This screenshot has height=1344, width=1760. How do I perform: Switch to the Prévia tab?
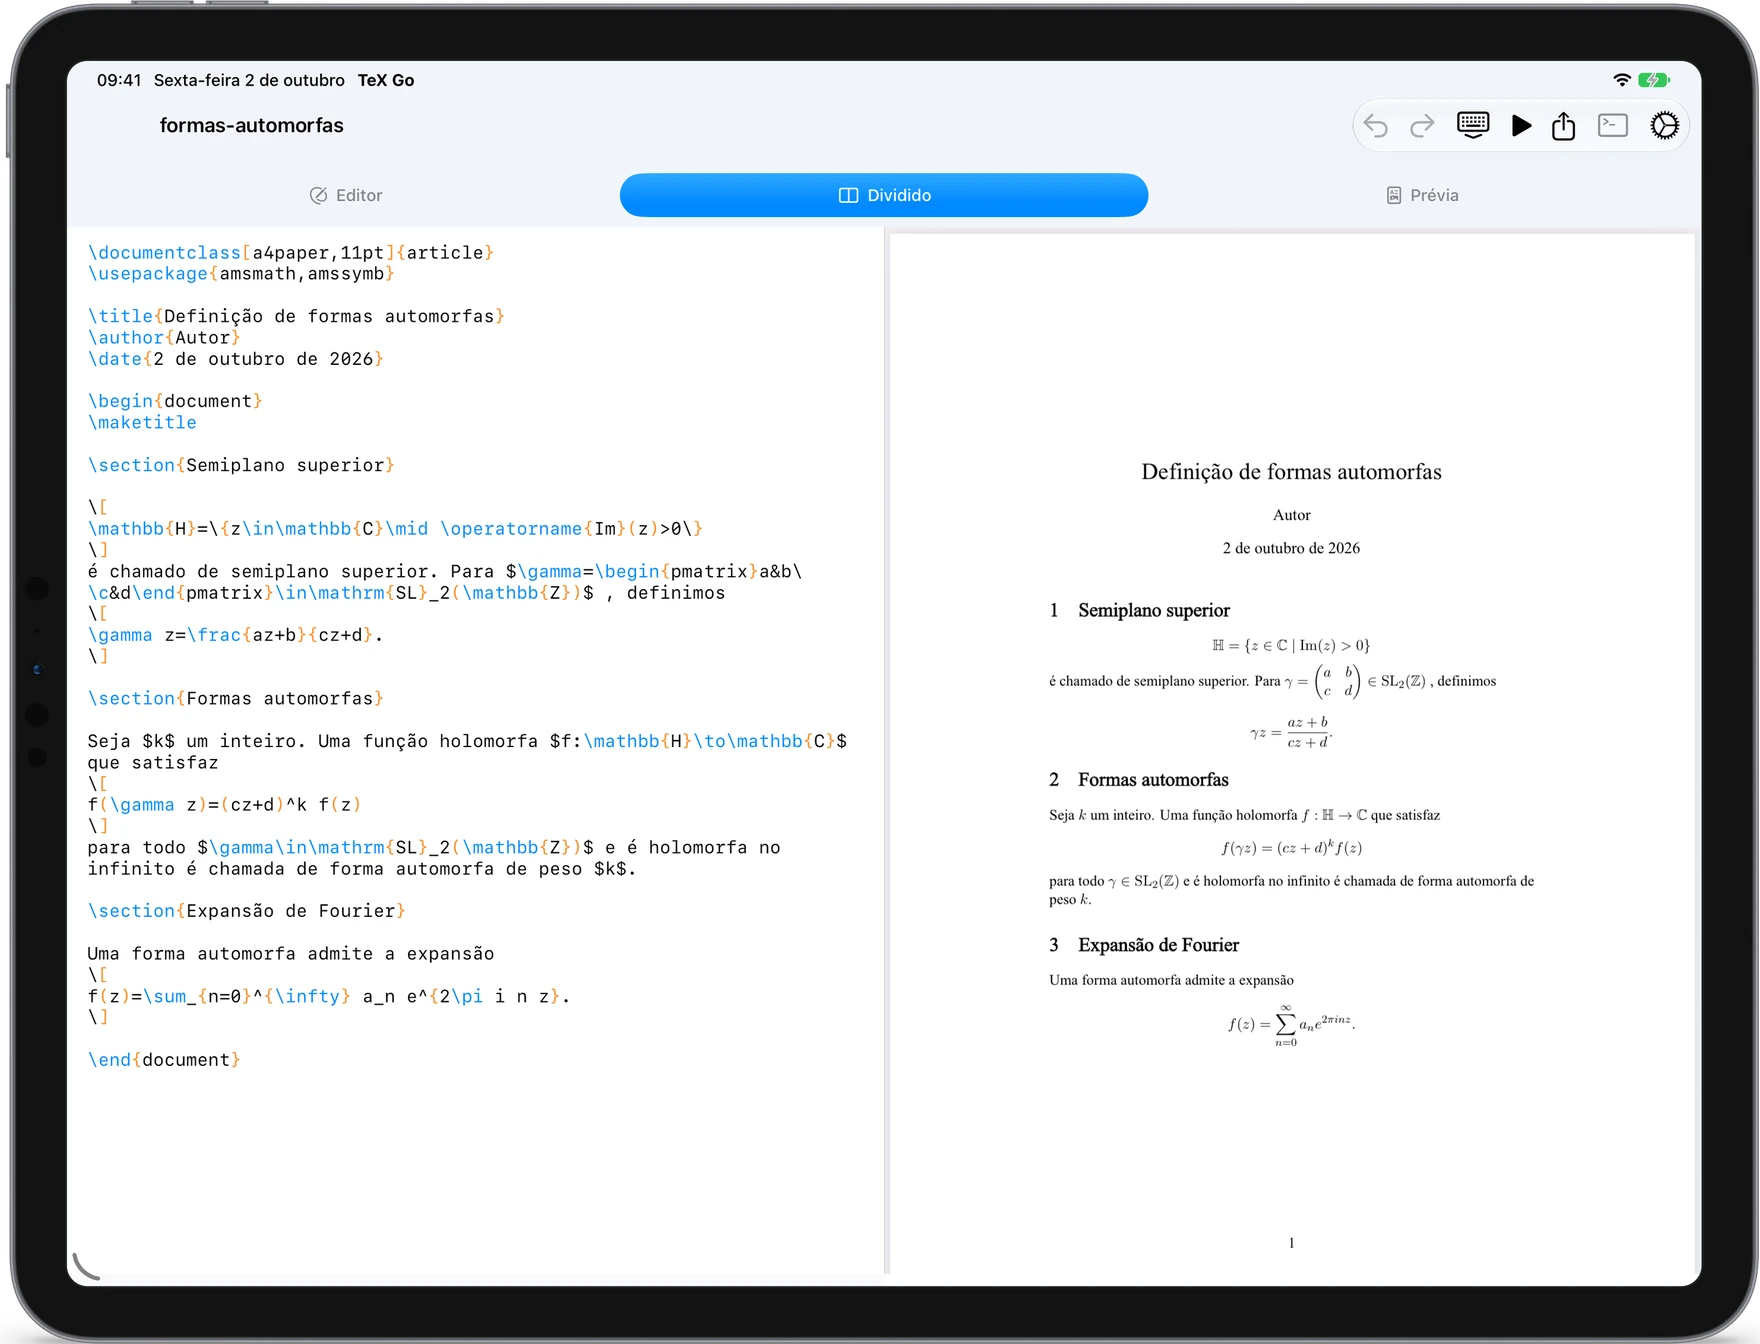pos(1422,195)
